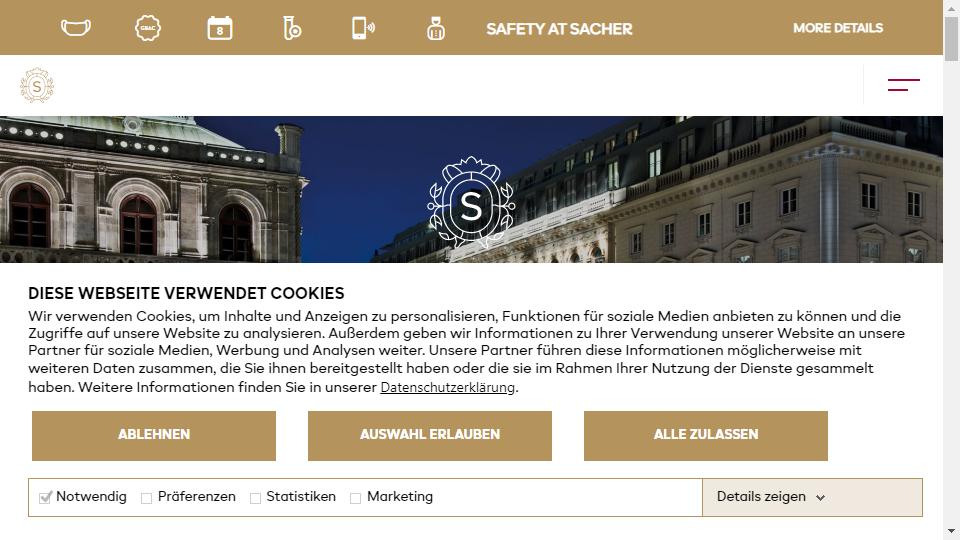
Task: Open MORE DETAILS in the safety banner
Action: [x=838, y=28]
